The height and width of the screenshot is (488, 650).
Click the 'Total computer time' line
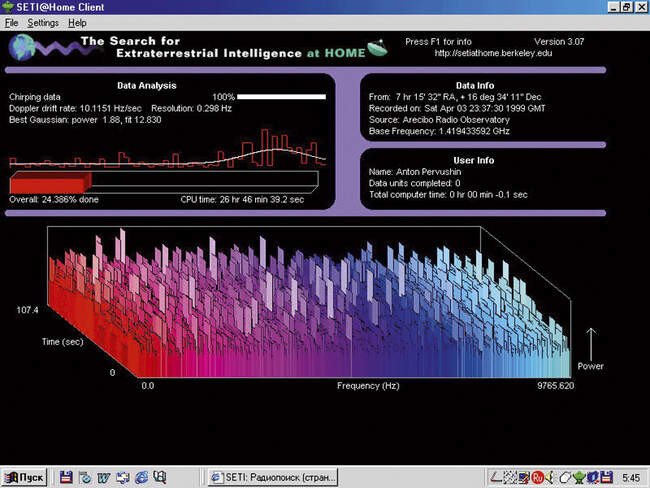[448, 194]
